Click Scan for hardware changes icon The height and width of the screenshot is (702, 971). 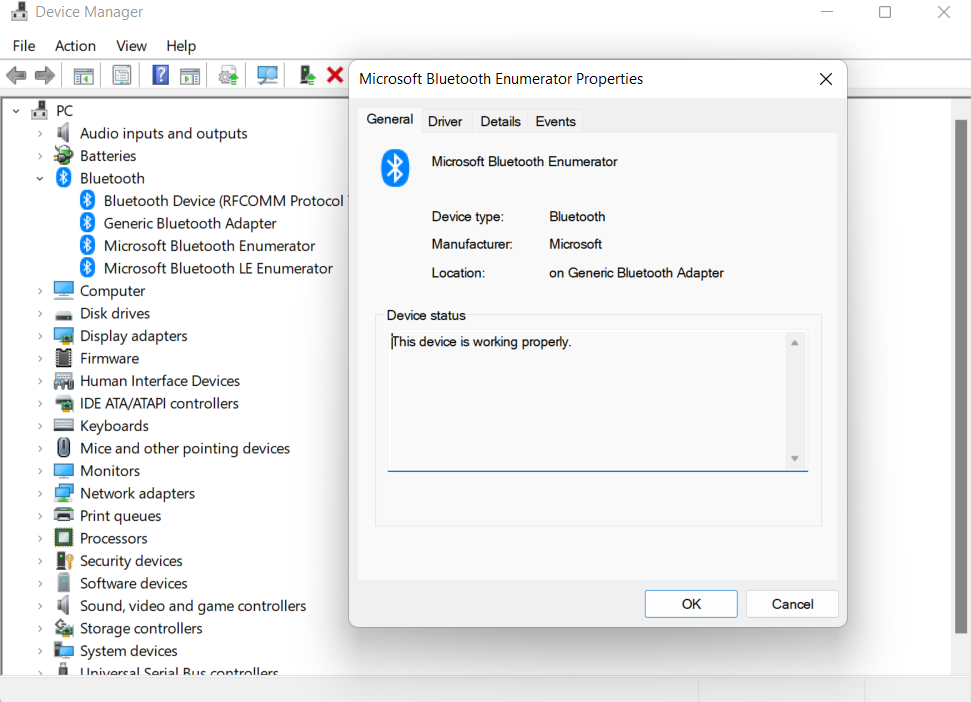pyautogui.click(x=268, y=76)
